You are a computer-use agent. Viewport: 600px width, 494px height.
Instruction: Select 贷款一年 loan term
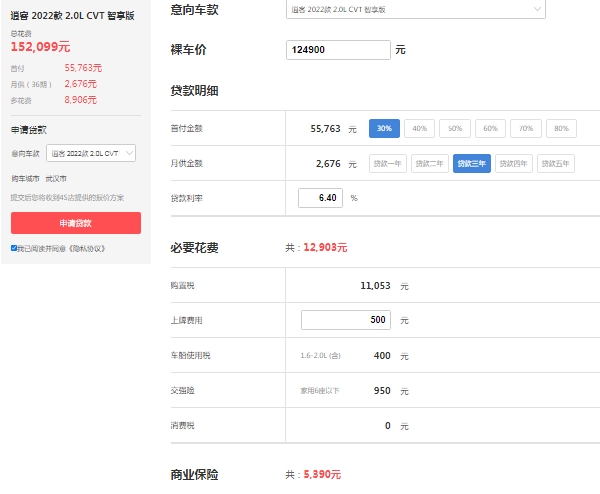388,163
